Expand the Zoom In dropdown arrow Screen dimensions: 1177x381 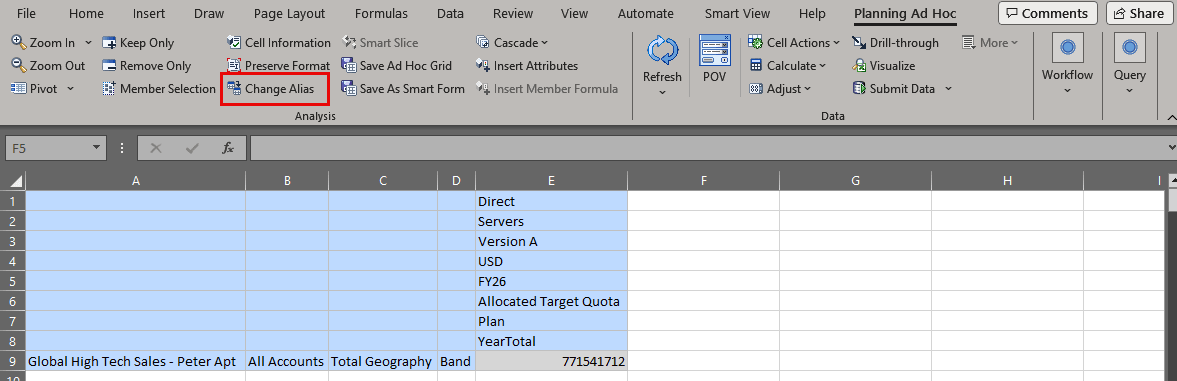click(x=89, y=43)
